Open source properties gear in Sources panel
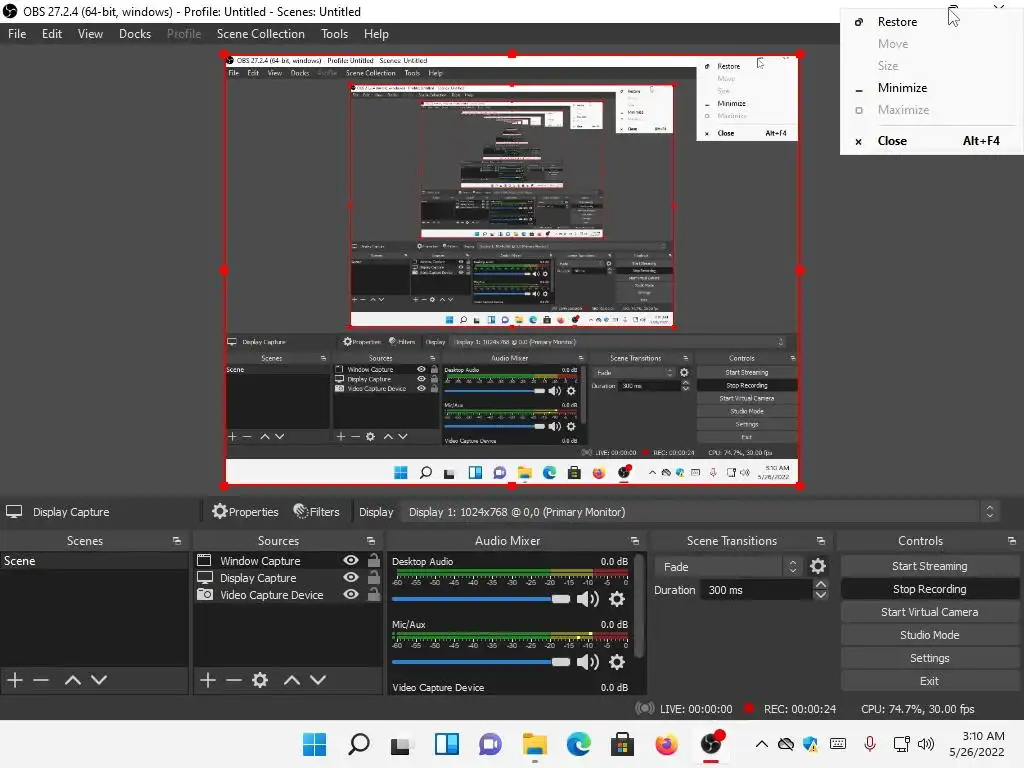 260,680
